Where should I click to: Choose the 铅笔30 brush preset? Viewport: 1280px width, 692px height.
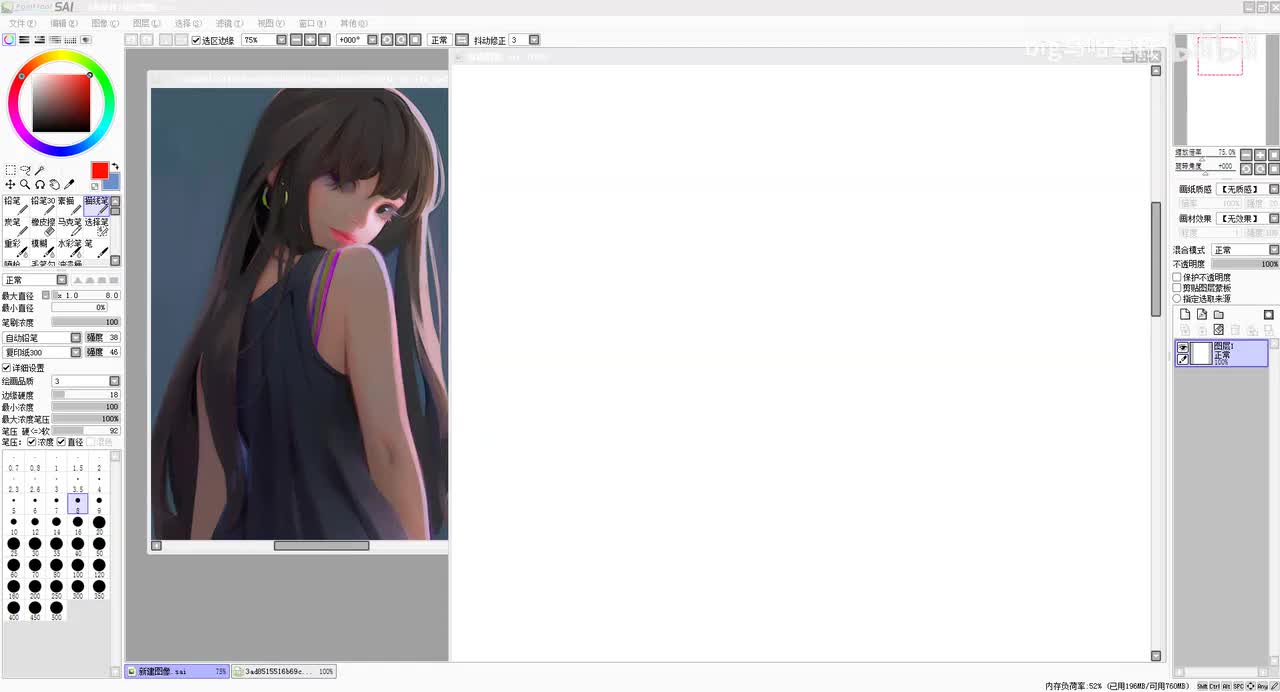click(42, 206)
